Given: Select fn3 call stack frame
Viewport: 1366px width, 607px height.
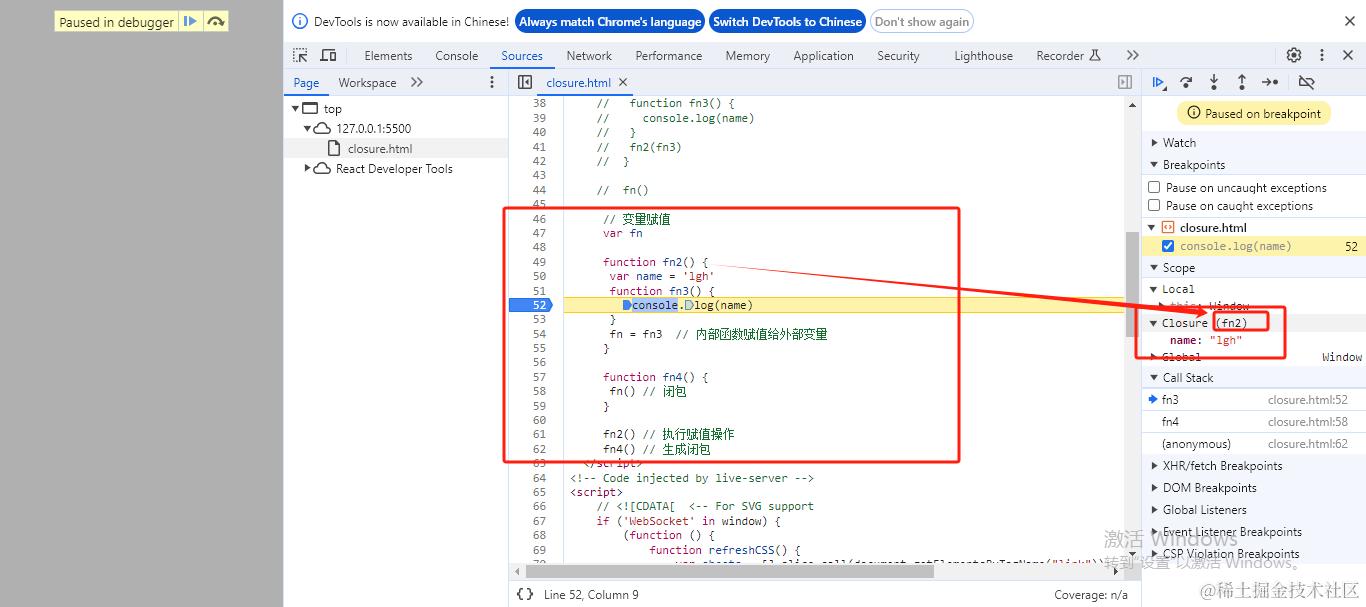Looking at the screenshot, I should click(1254, 400).
